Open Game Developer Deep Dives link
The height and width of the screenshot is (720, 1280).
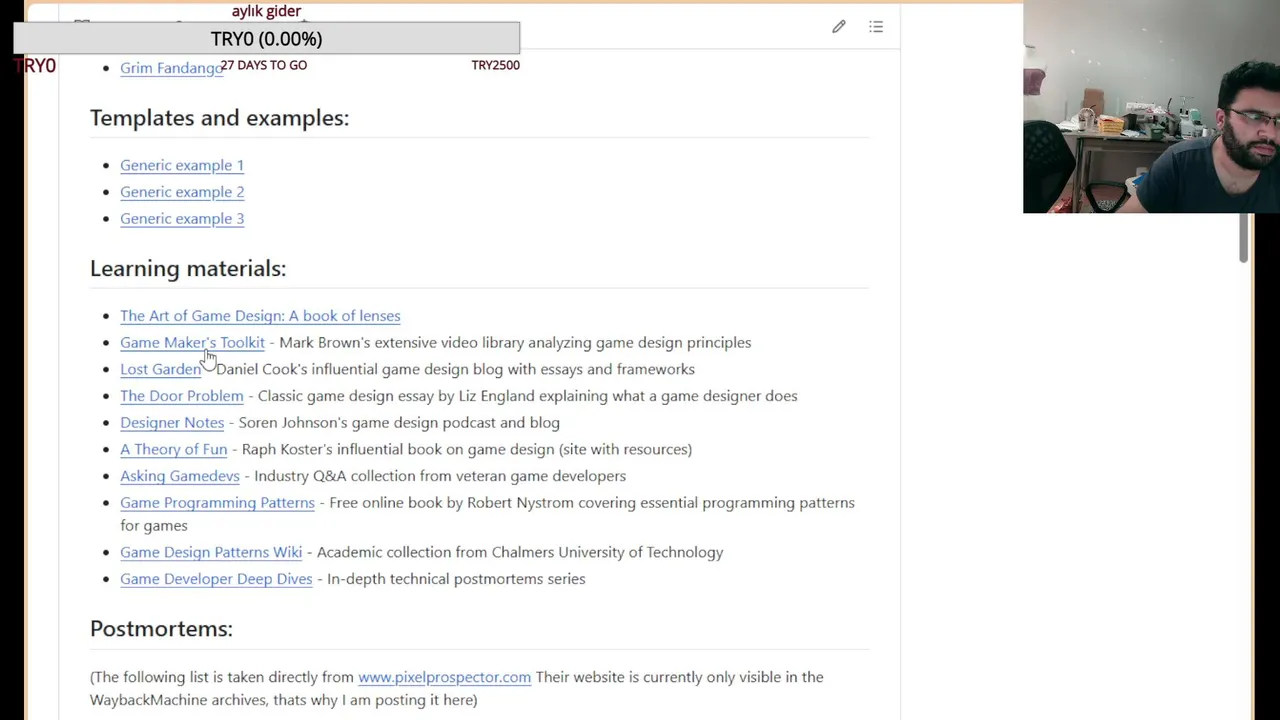click(216, 579)
